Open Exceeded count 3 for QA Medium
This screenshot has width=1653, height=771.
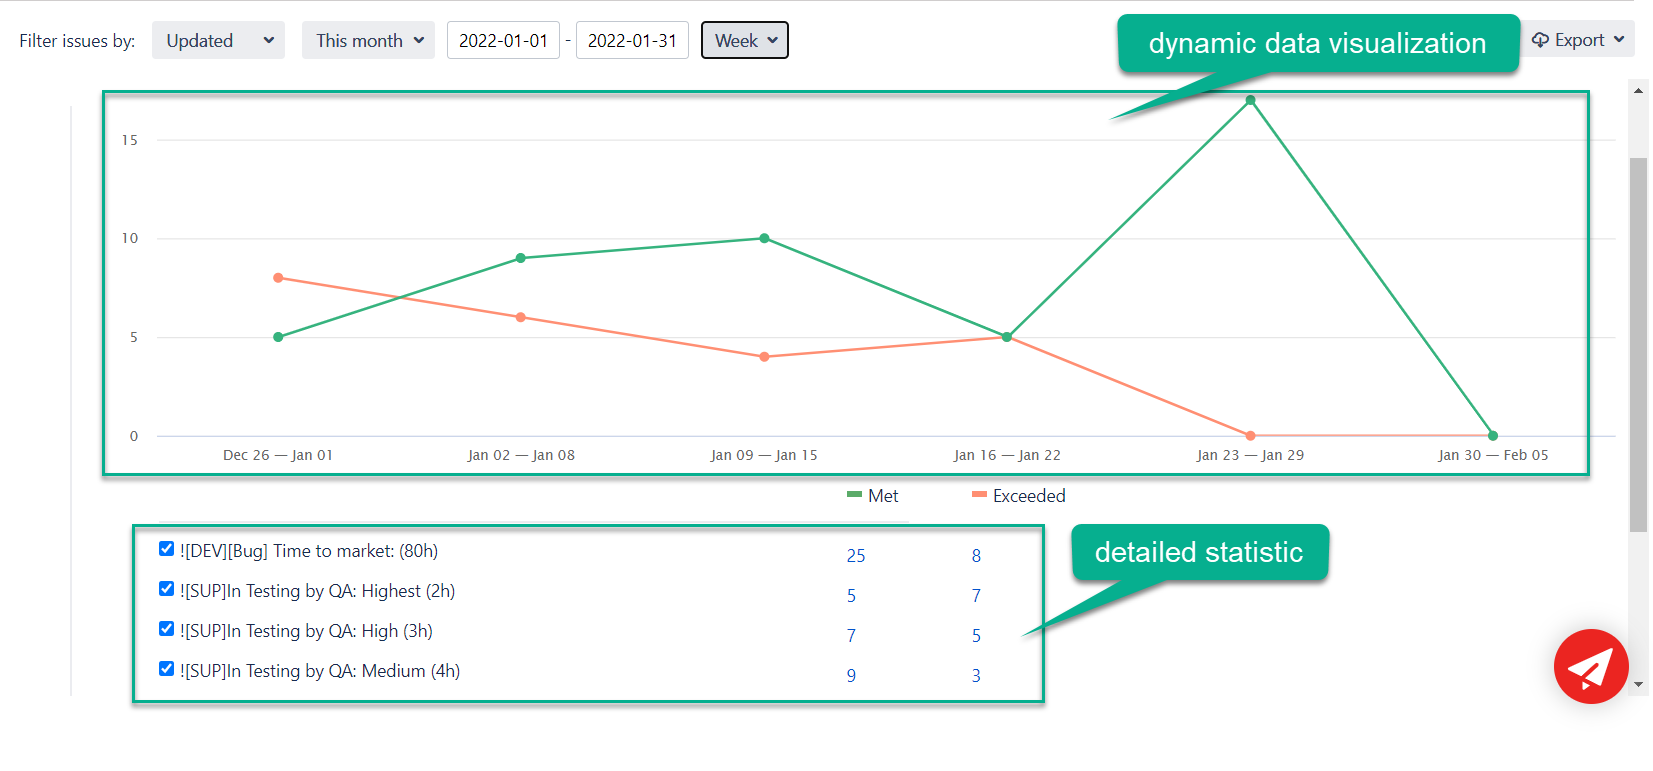[x=976, y=676]
